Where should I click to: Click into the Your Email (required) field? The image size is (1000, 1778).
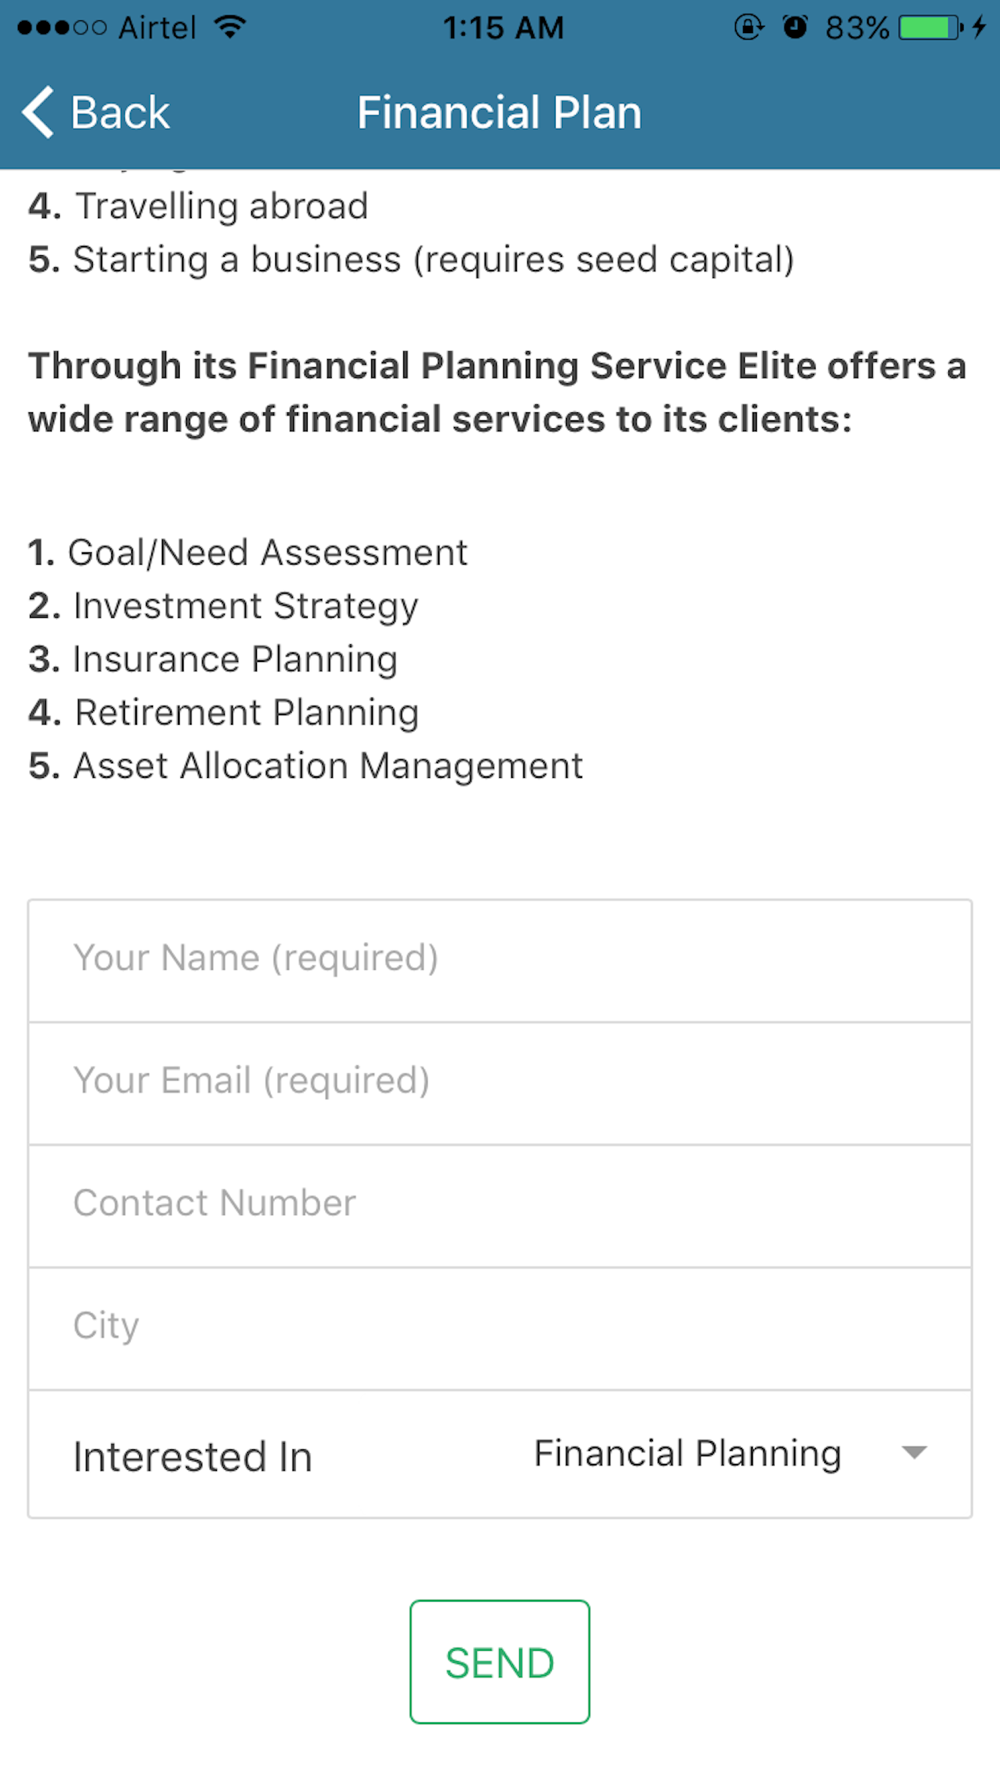500,1082
